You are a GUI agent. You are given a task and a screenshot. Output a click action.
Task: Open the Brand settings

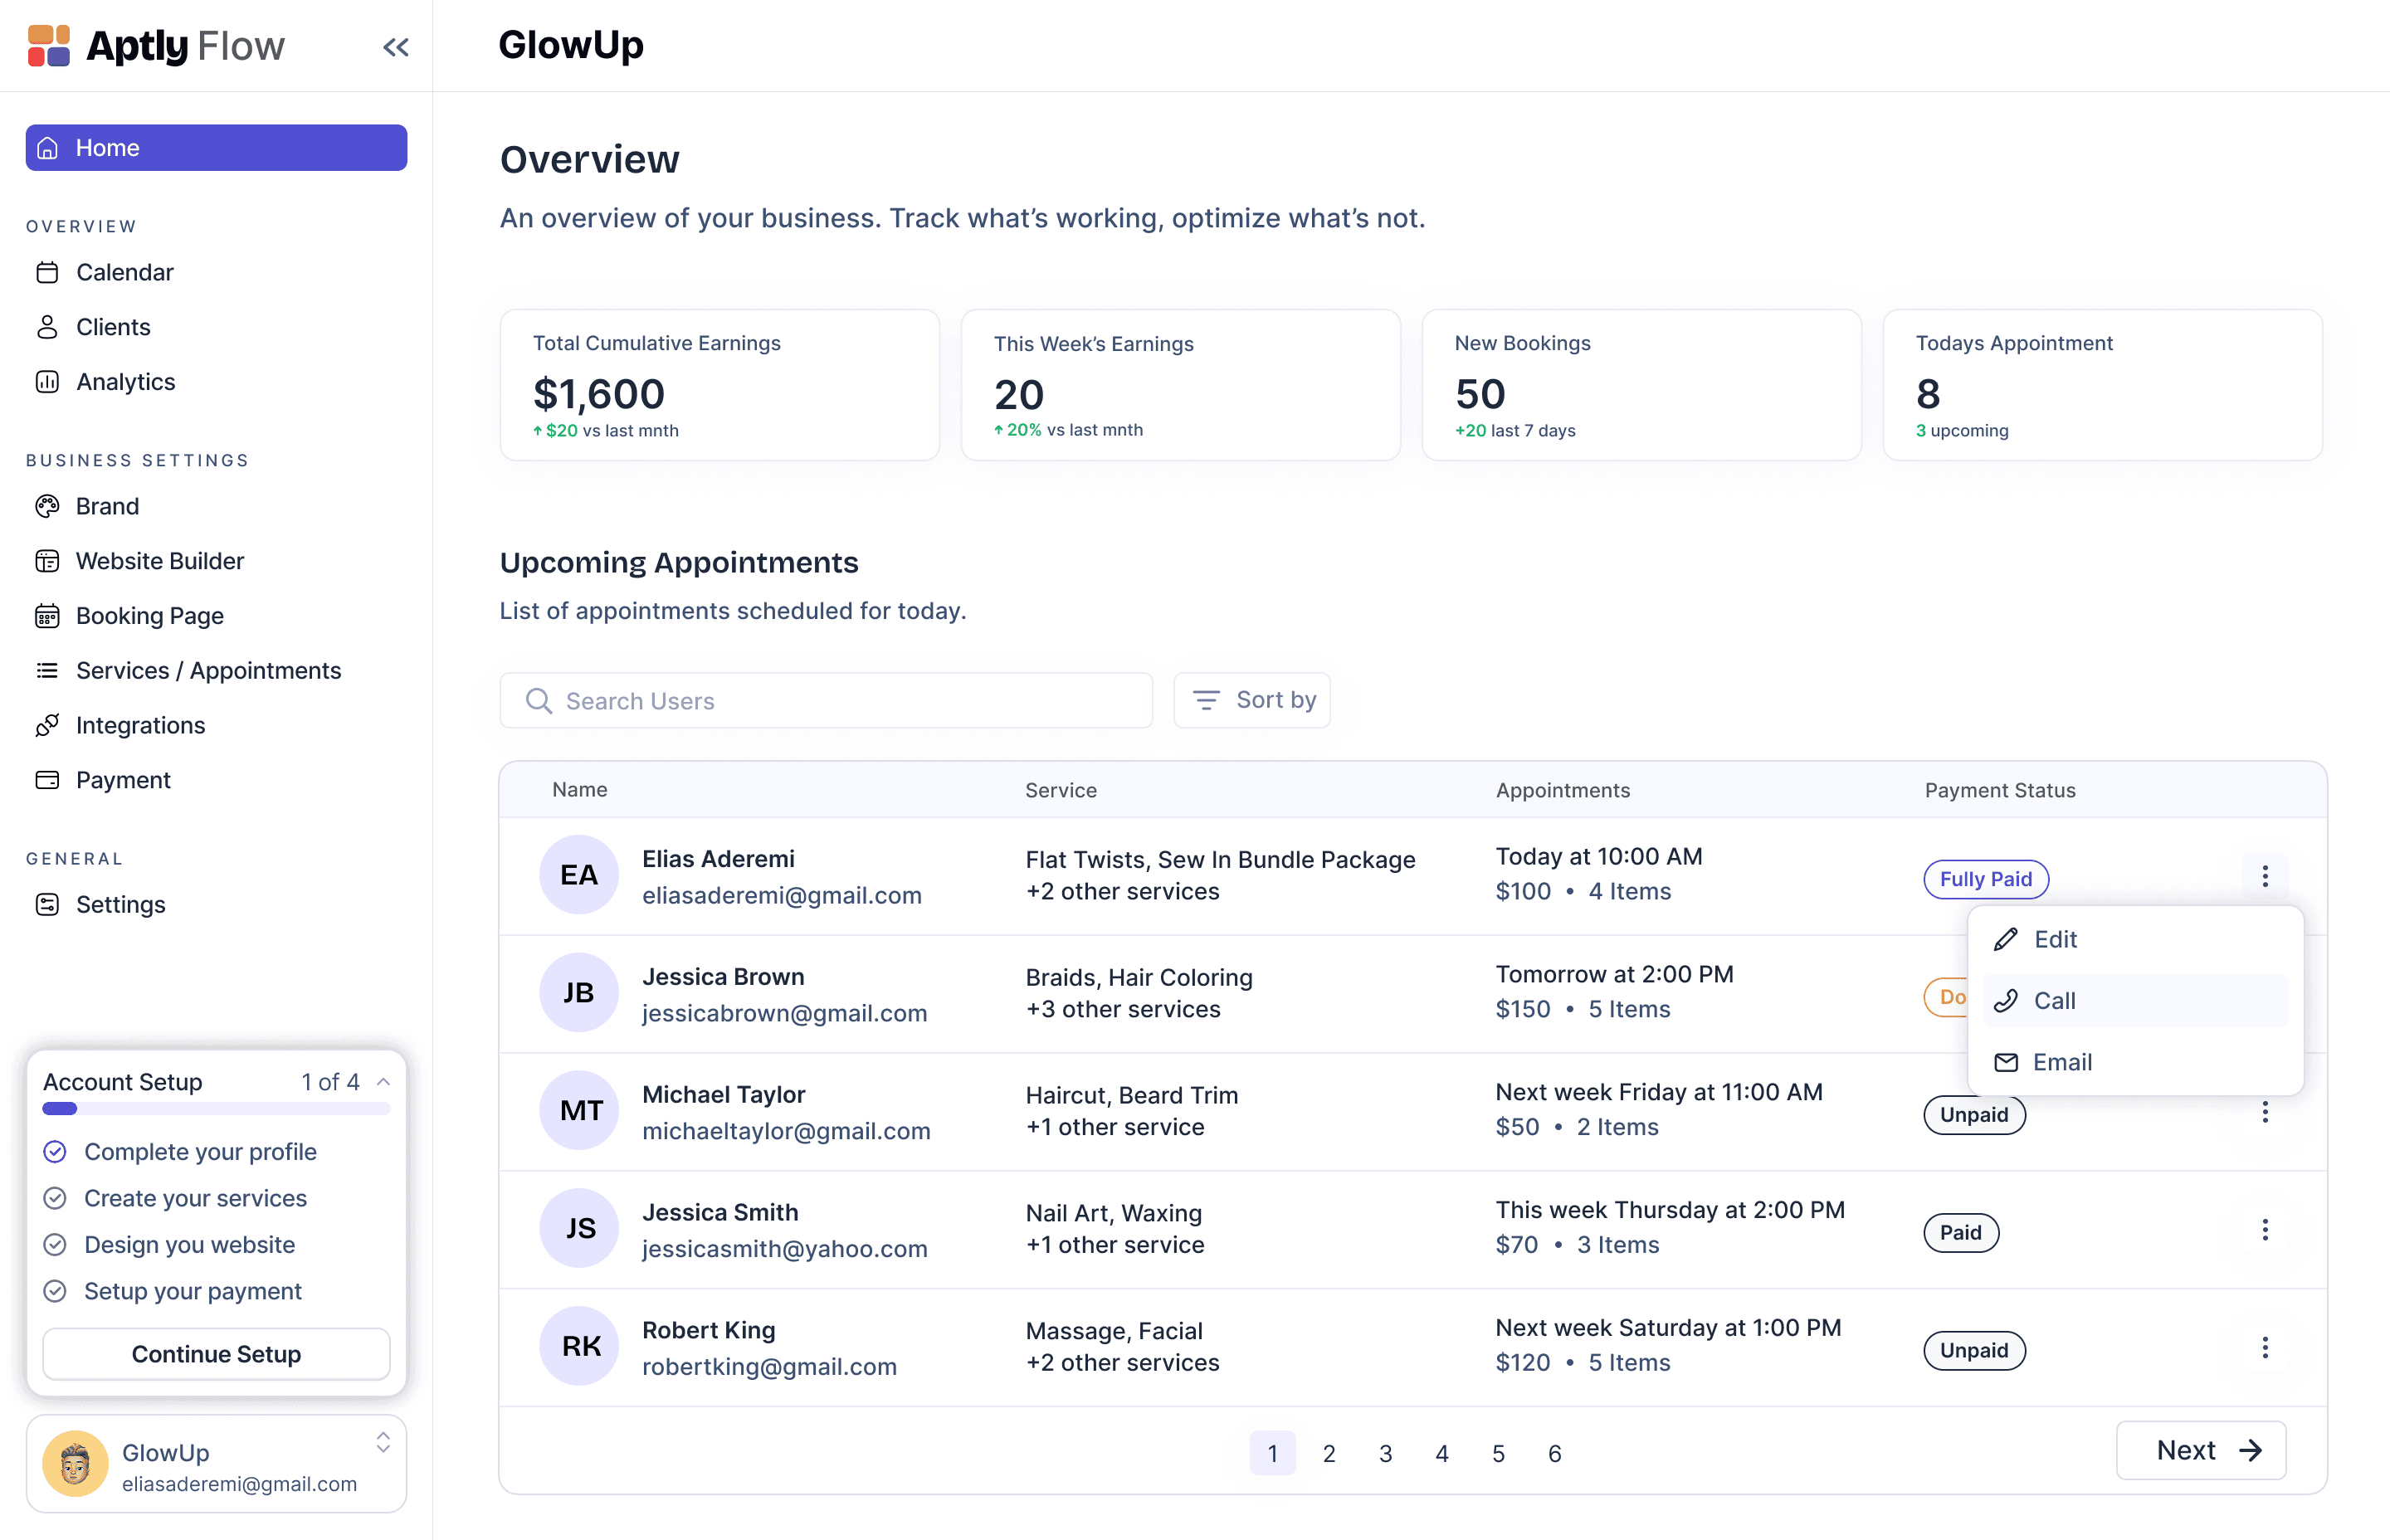(107, 506)
